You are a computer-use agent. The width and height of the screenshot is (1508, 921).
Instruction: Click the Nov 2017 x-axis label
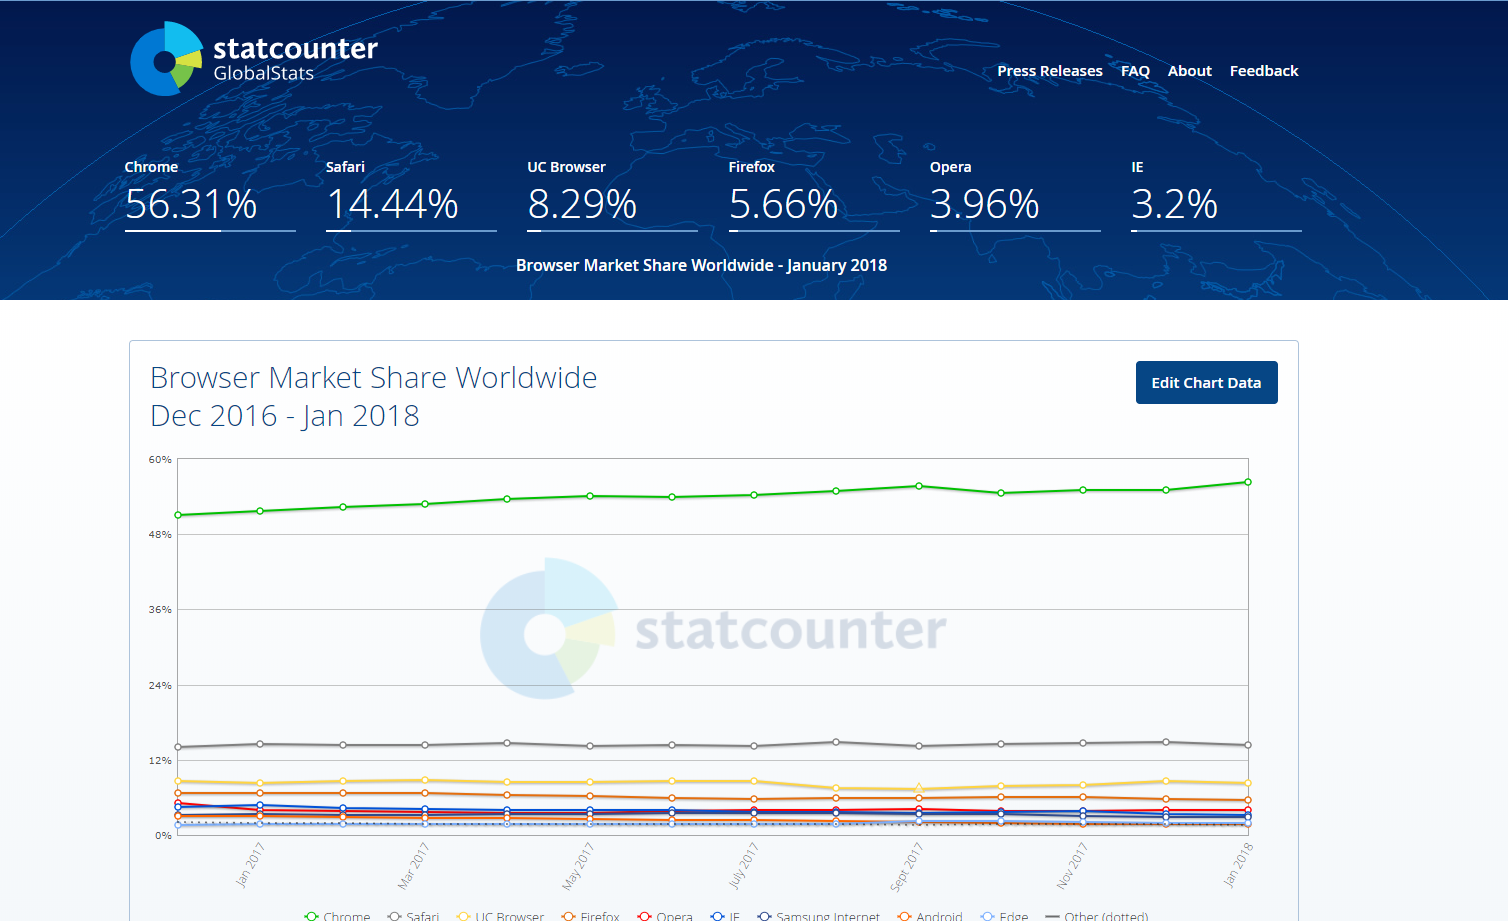pyautogui.click(x=1072, y=865)
